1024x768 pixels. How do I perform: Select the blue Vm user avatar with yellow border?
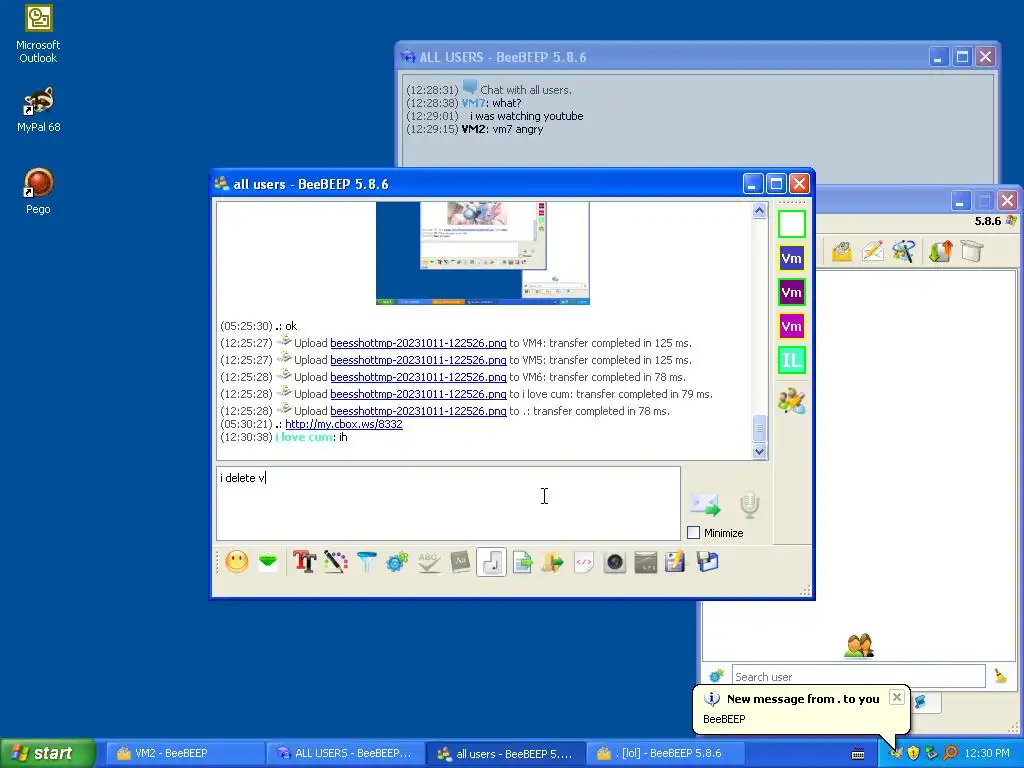pos(792,258)
